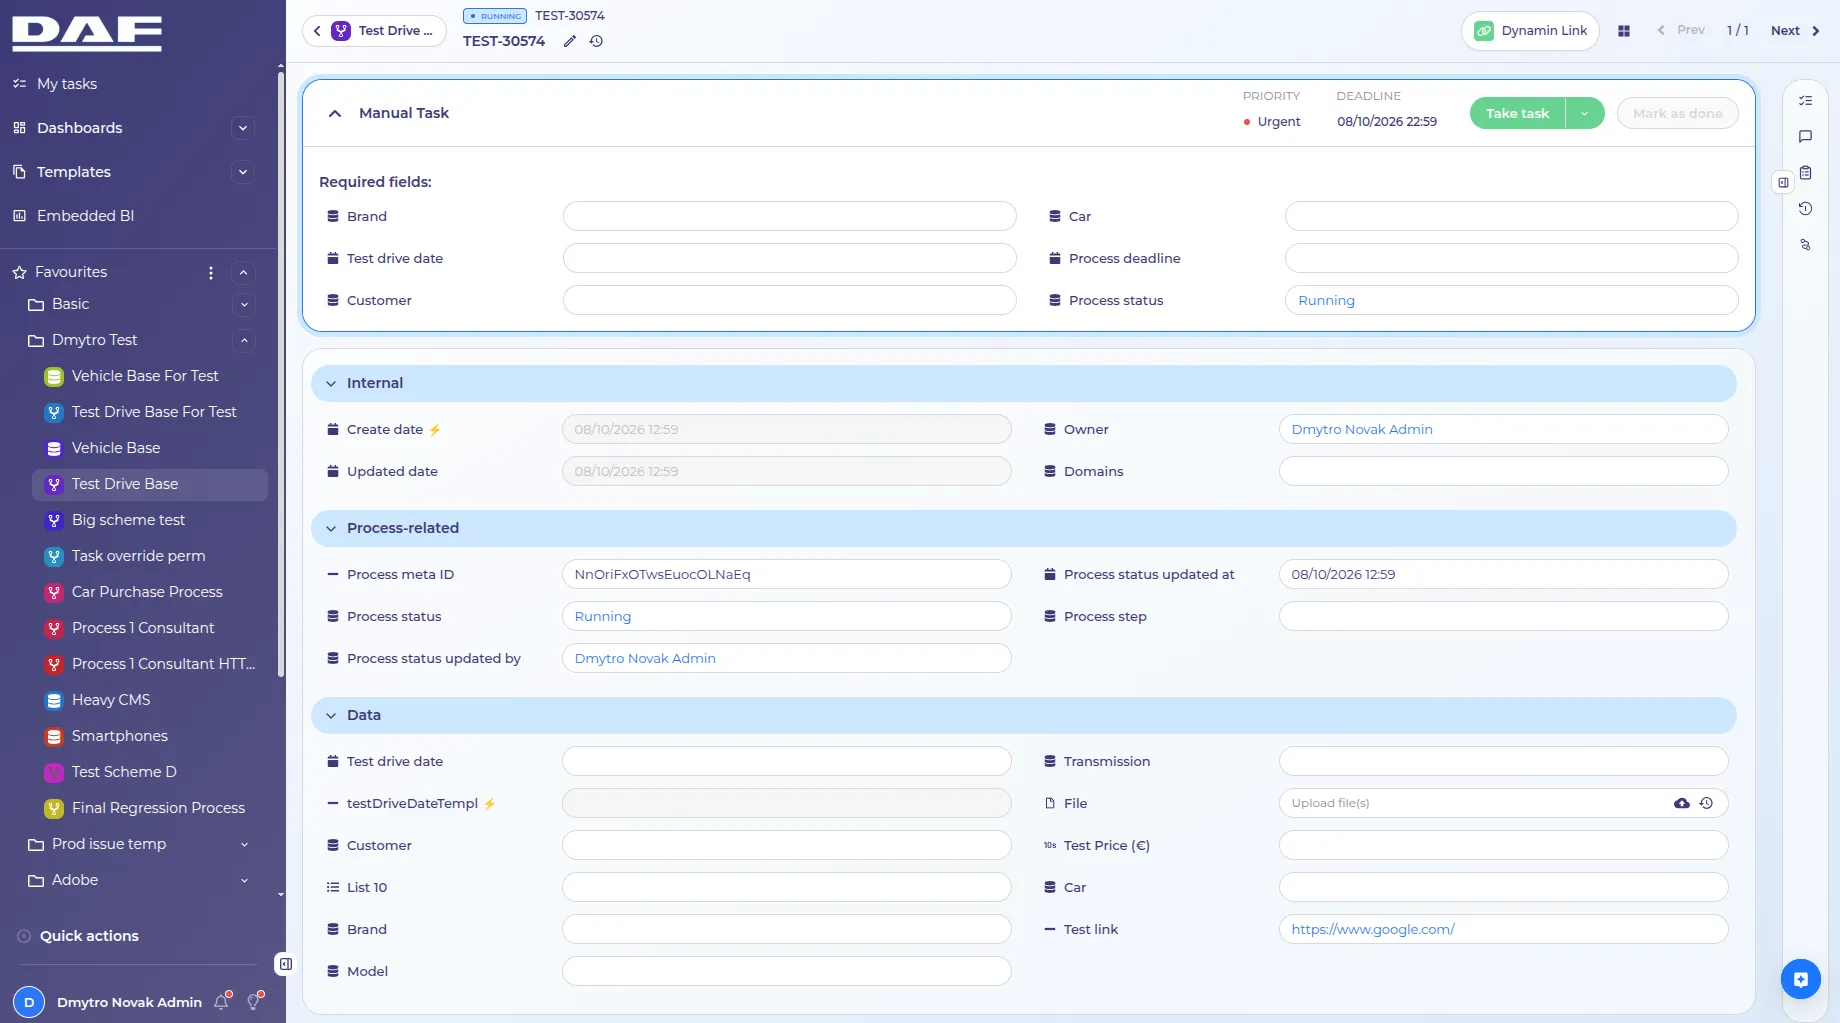
Task: Select Car Purchase Process in sidebar
Action: [x=147, y=592]
